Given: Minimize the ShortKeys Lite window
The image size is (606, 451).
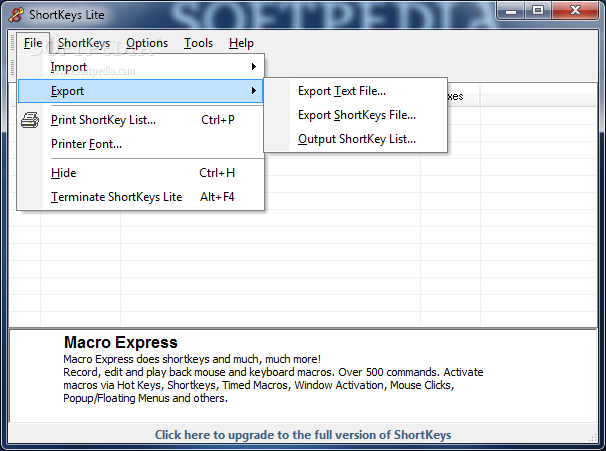Looking at the screenshot, I should coord(511,11).
